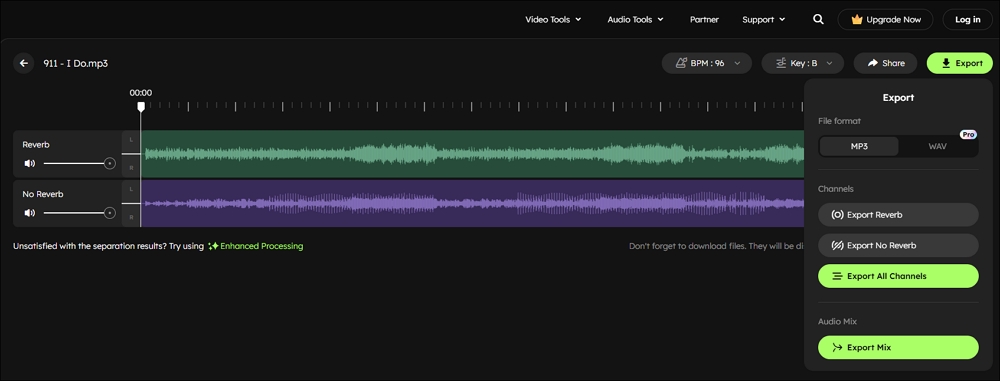
Task: Open the Partner page link
Action: pyautogui.click(x=704, y=19)
